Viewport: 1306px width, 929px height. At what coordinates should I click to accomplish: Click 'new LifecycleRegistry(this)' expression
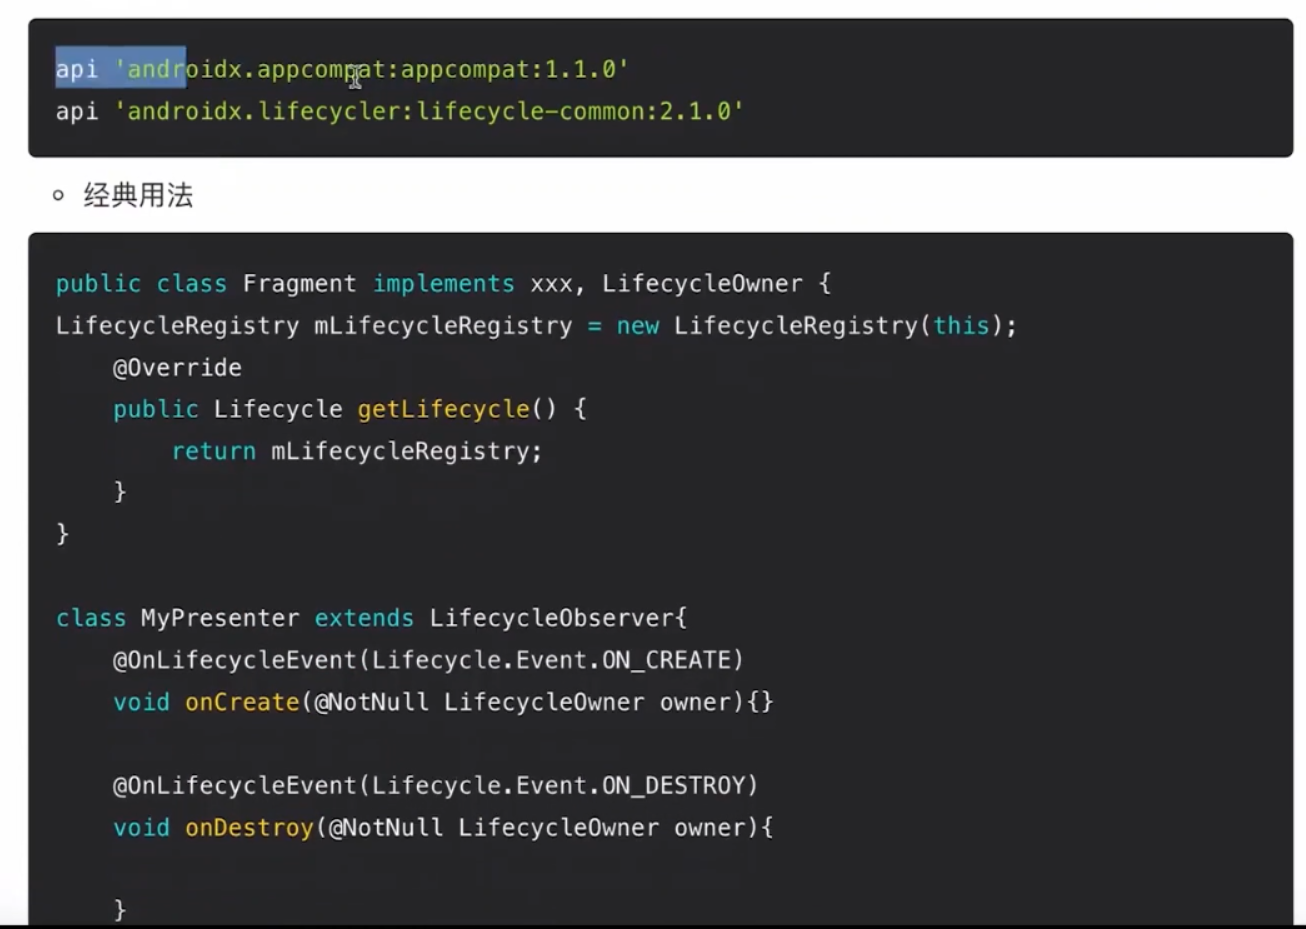pyautogui.click(x=810, y=326)
